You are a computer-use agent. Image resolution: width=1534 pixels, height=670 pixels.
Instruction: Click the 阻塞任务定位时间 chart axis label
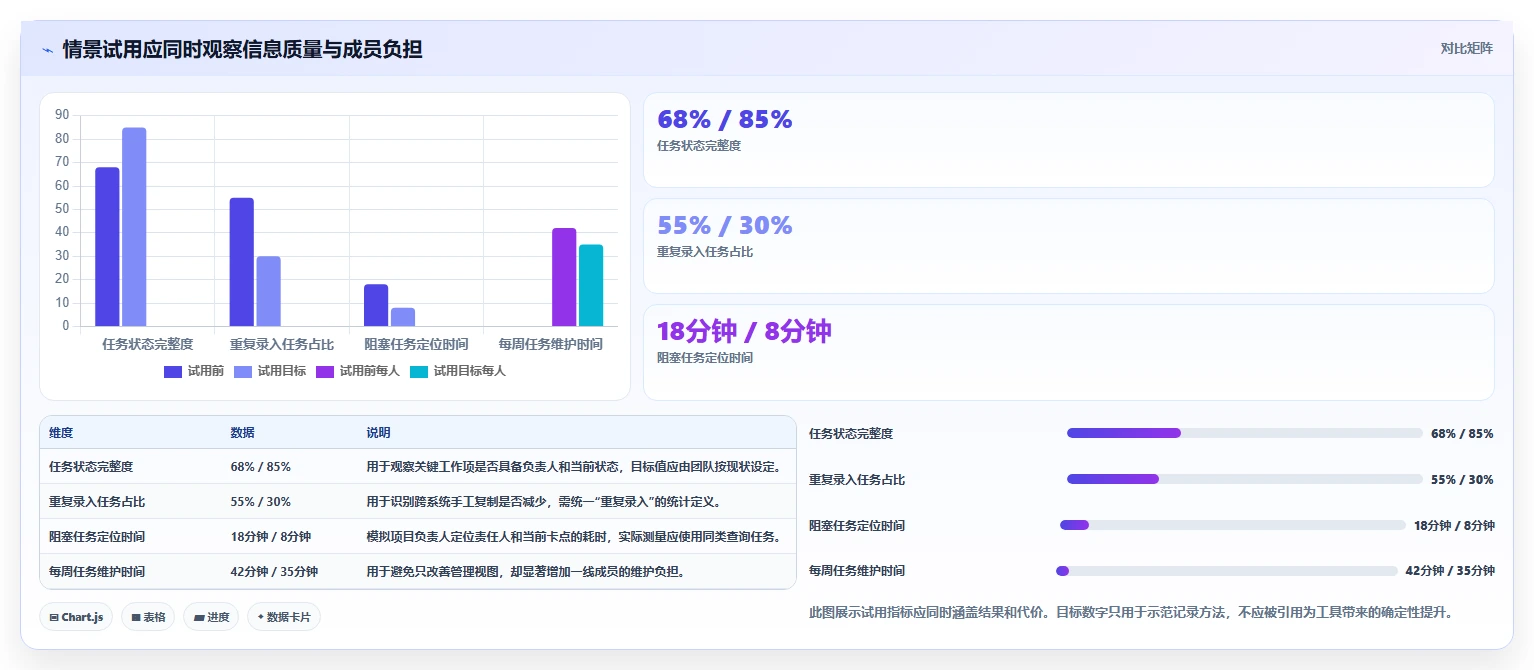pos(416,344)
